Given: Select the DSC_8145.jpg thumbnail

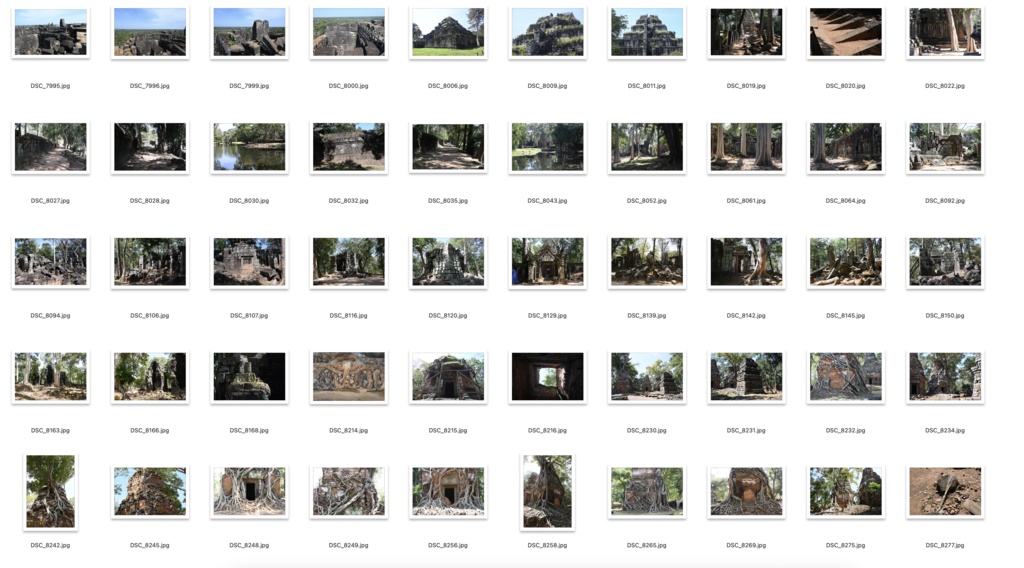Looking at the screenshot, I should click(x=846, y=262).
